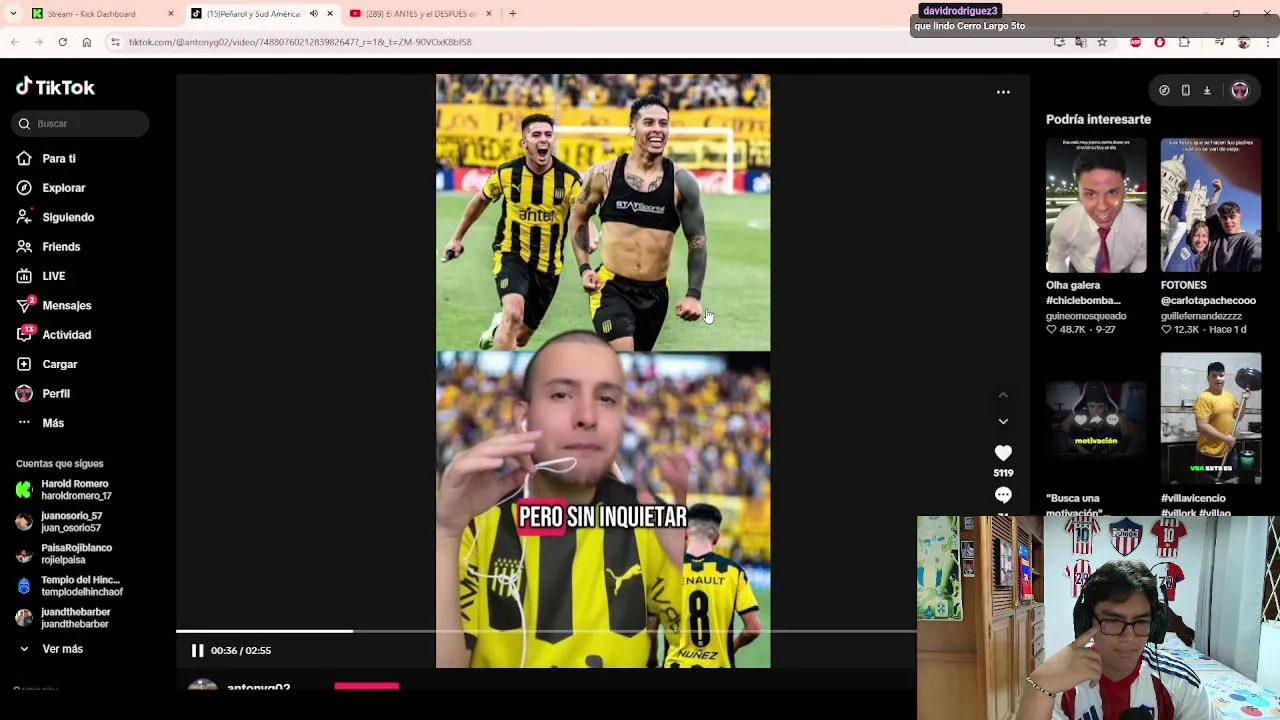This screenshot has height=720, width=1280.
Task: Open Adblock Plus extension
Action: point(1135,42)
